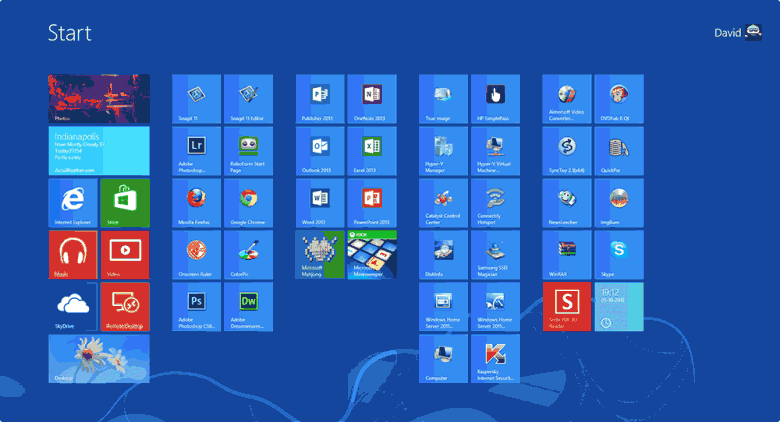780x422 pixels.
Task: Open RoboForm Start Page tile
Action: [248, 150]
